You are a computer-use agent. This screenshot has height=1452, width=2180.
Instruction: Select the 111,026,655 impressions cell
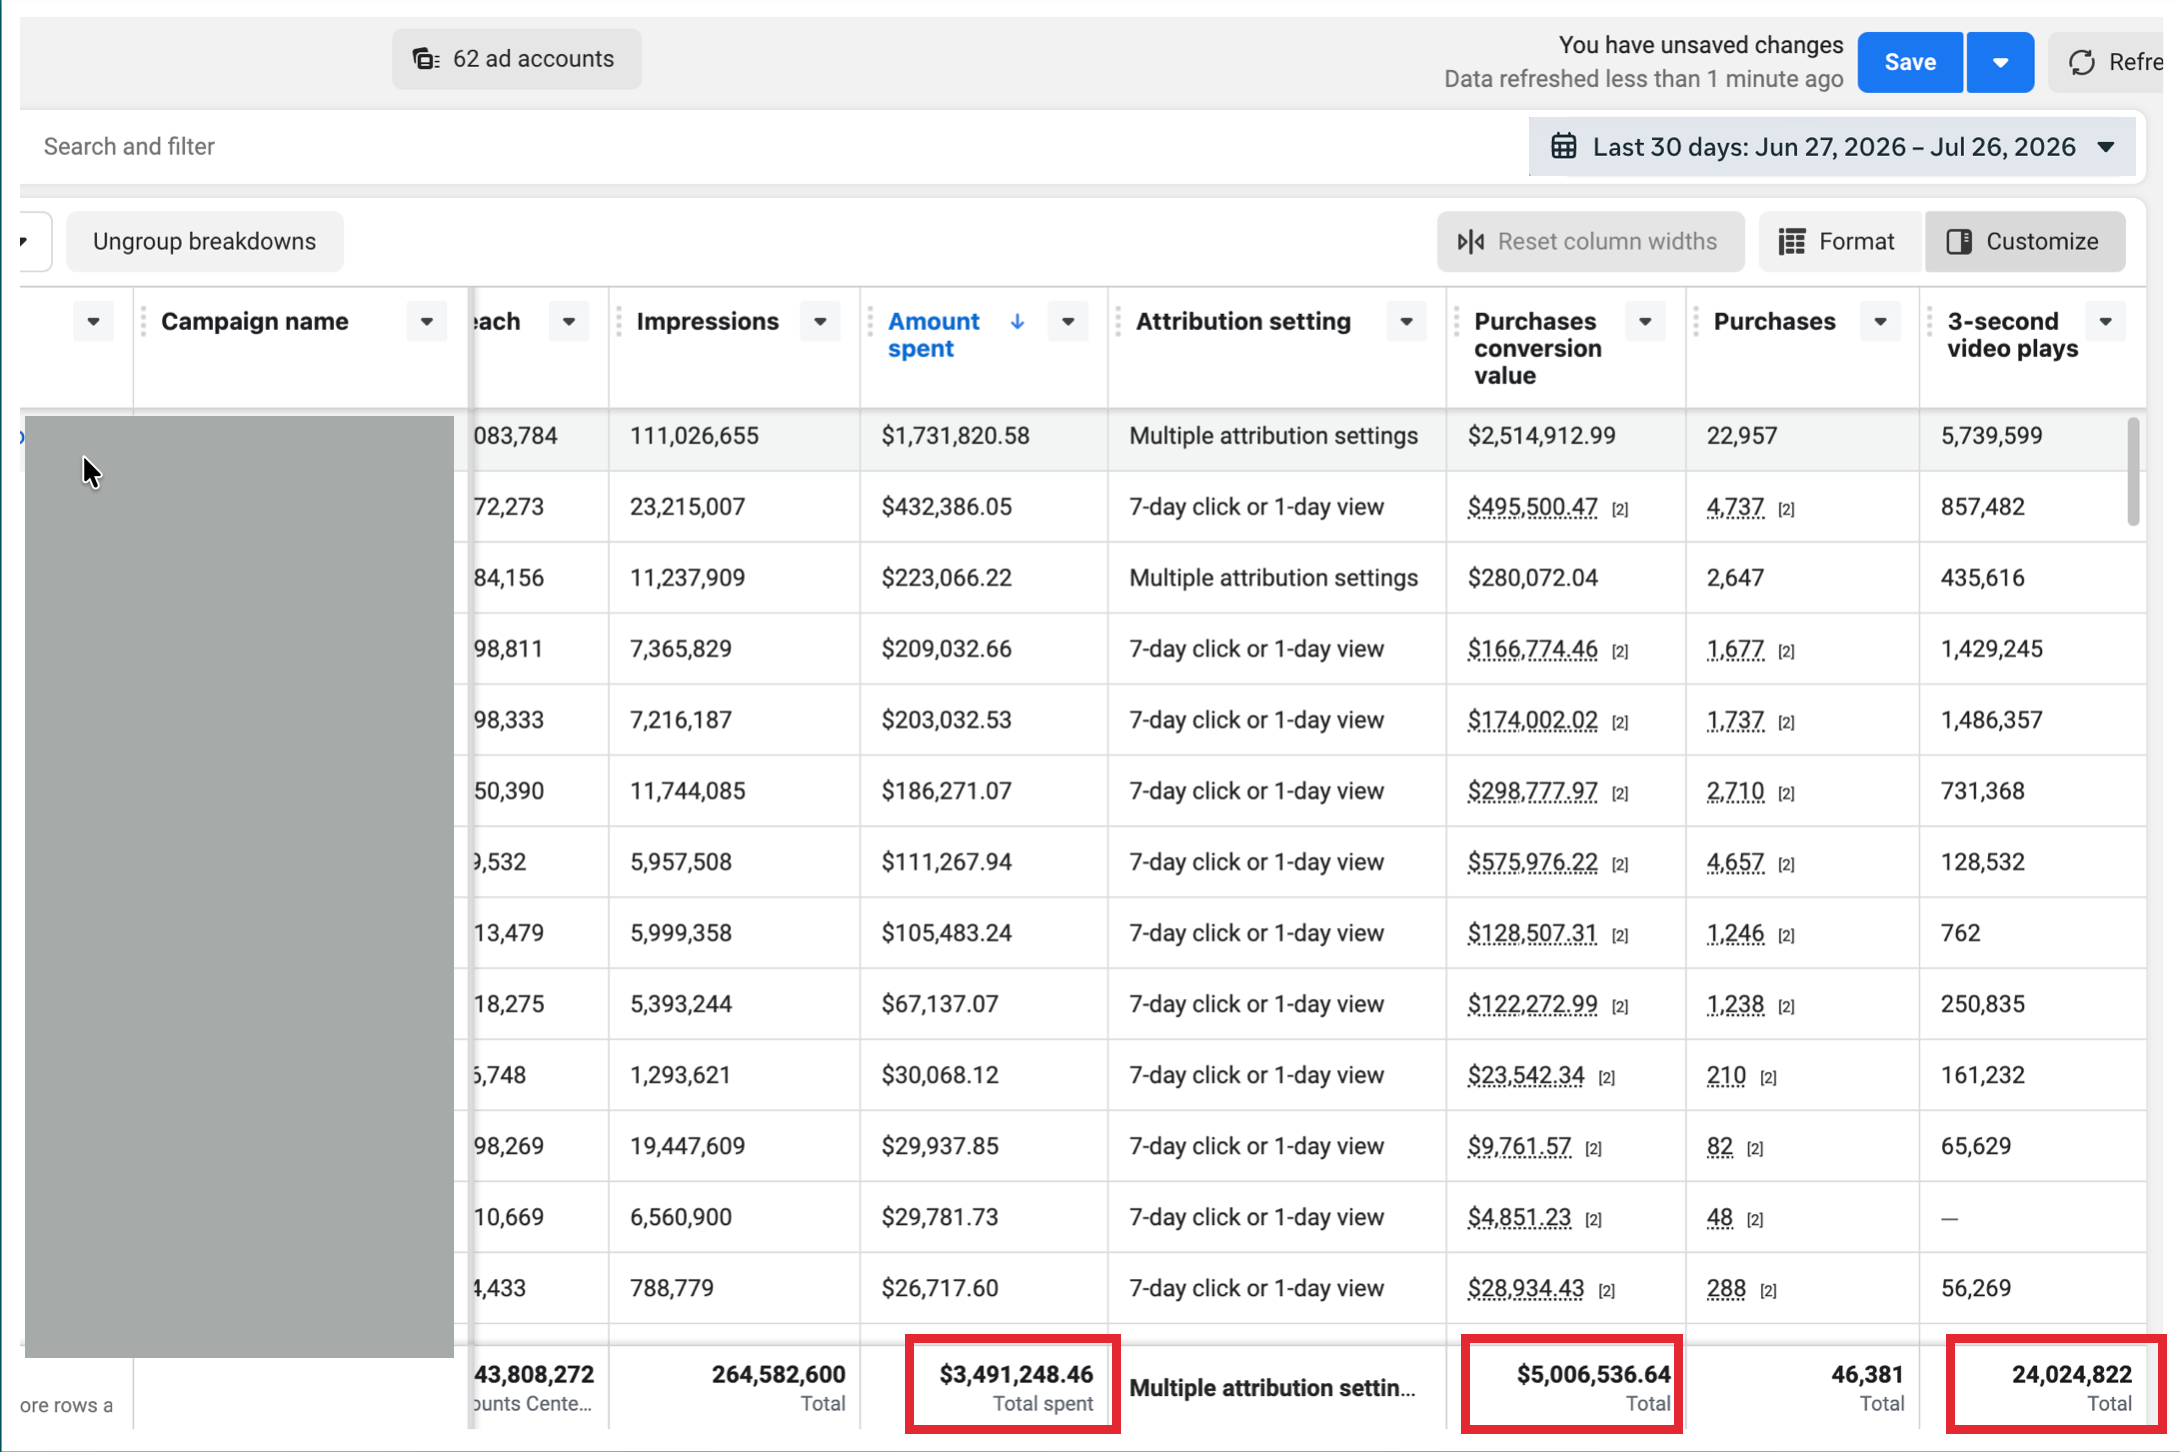tap(734, 436)
